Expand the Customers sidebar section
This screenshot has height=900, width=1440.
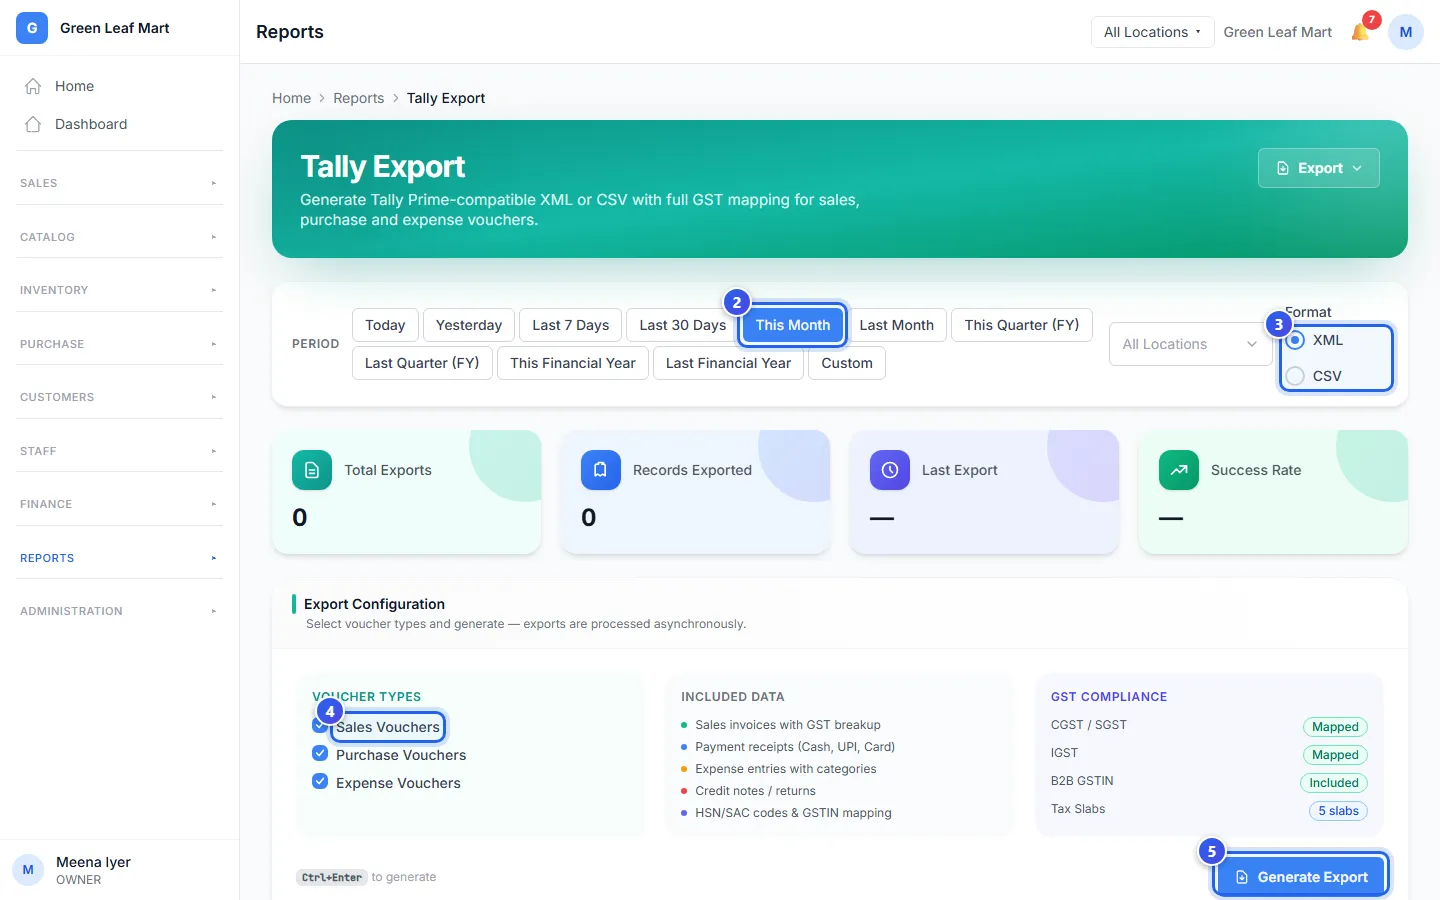(x=119, y=397)
